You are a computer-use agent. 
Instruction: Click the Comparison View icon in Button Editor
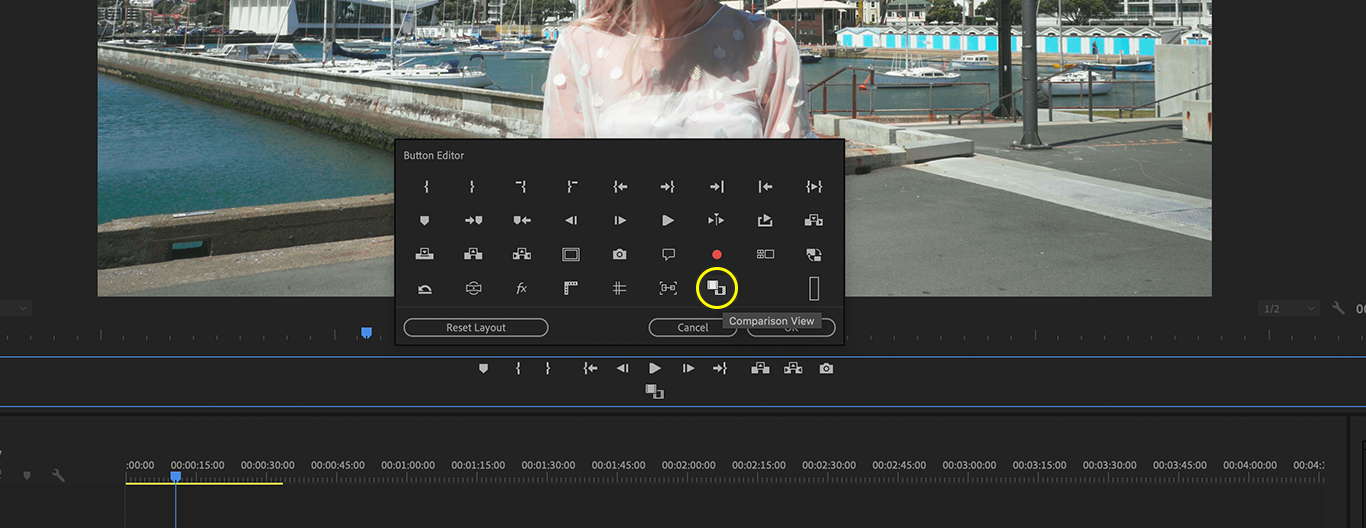coord(716,288)
